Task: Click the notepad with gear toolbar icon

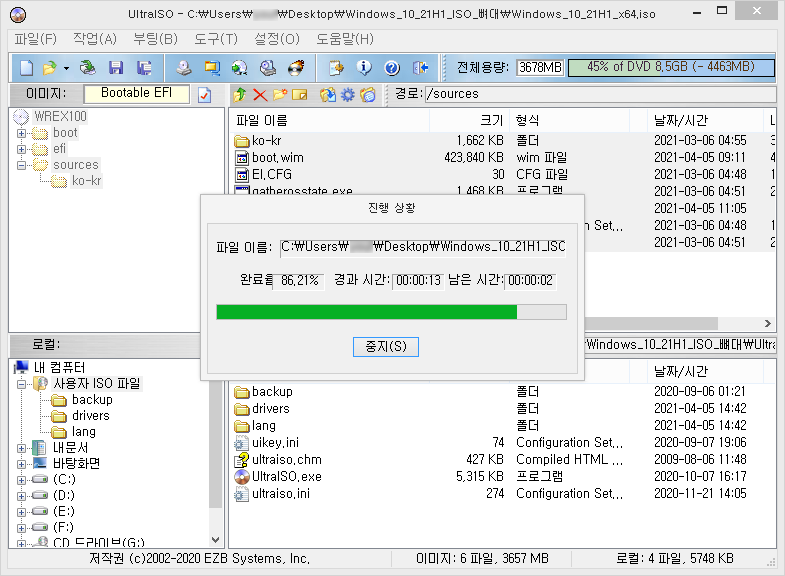Action: (x=336, y=68)
